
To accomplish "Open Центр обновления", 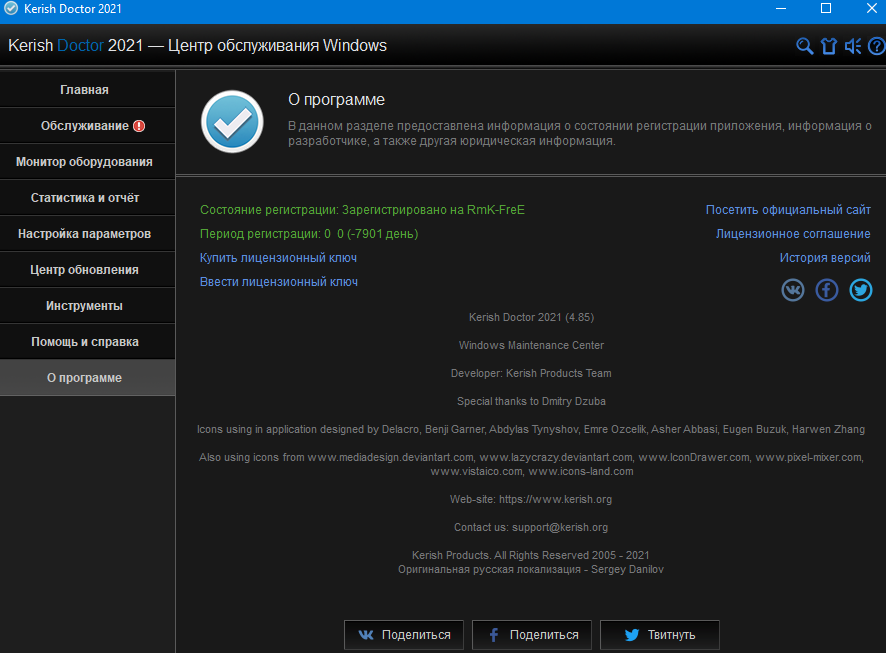I will click(88, 270).
